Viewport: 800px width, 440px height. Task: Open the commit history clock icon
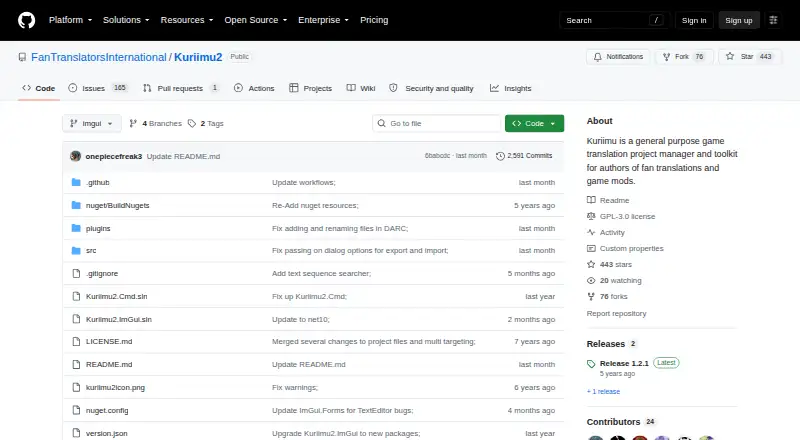tap(500, 156)
